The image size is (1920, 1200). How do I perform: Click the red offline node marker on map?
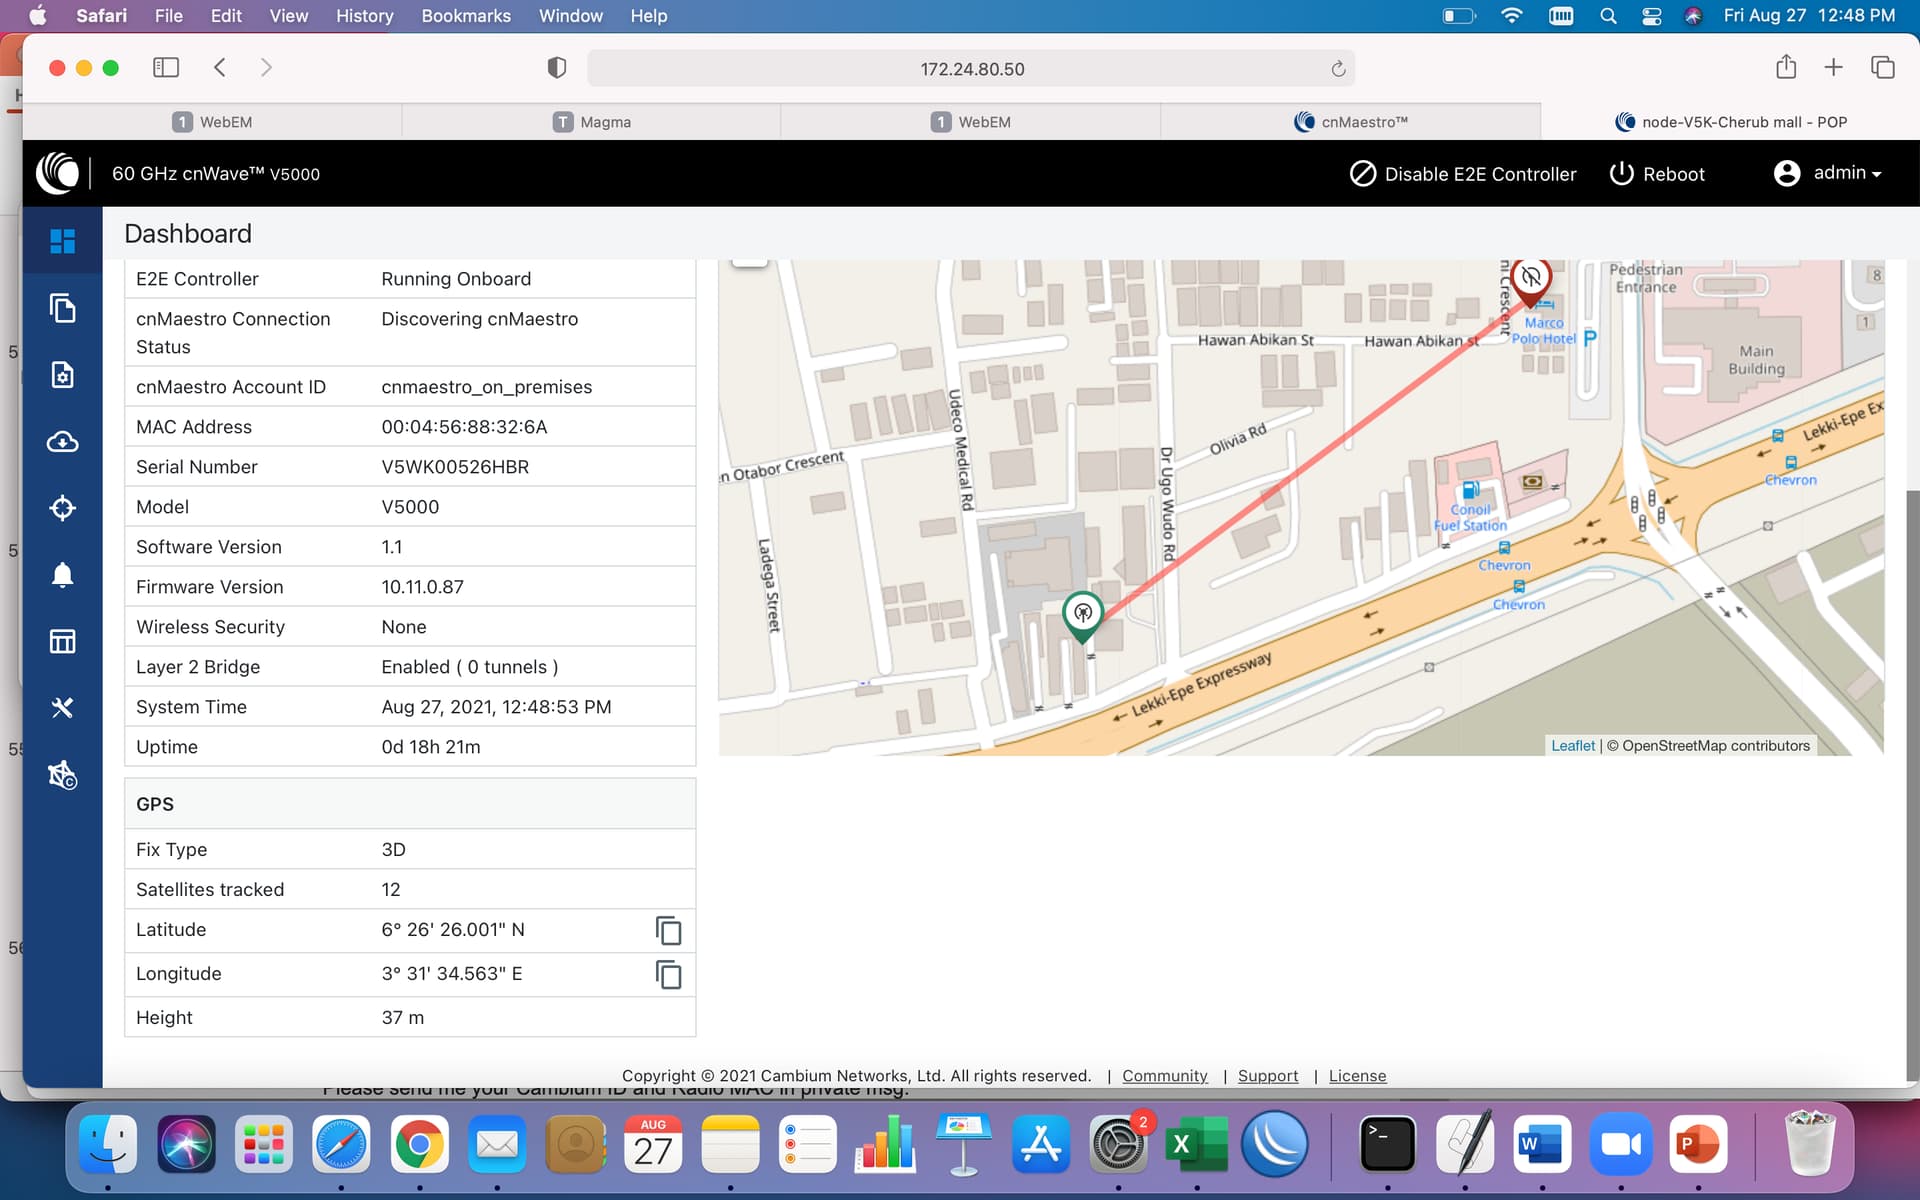pos(1530,281)
